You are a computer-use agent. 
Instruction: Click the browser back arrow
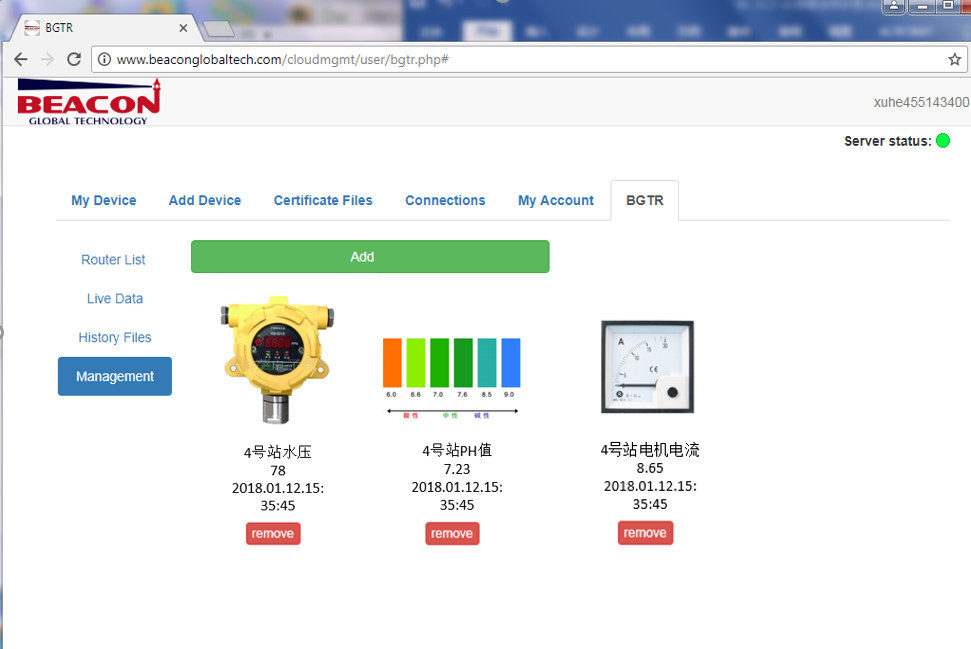pyautogui.click(x=20, y=60)
